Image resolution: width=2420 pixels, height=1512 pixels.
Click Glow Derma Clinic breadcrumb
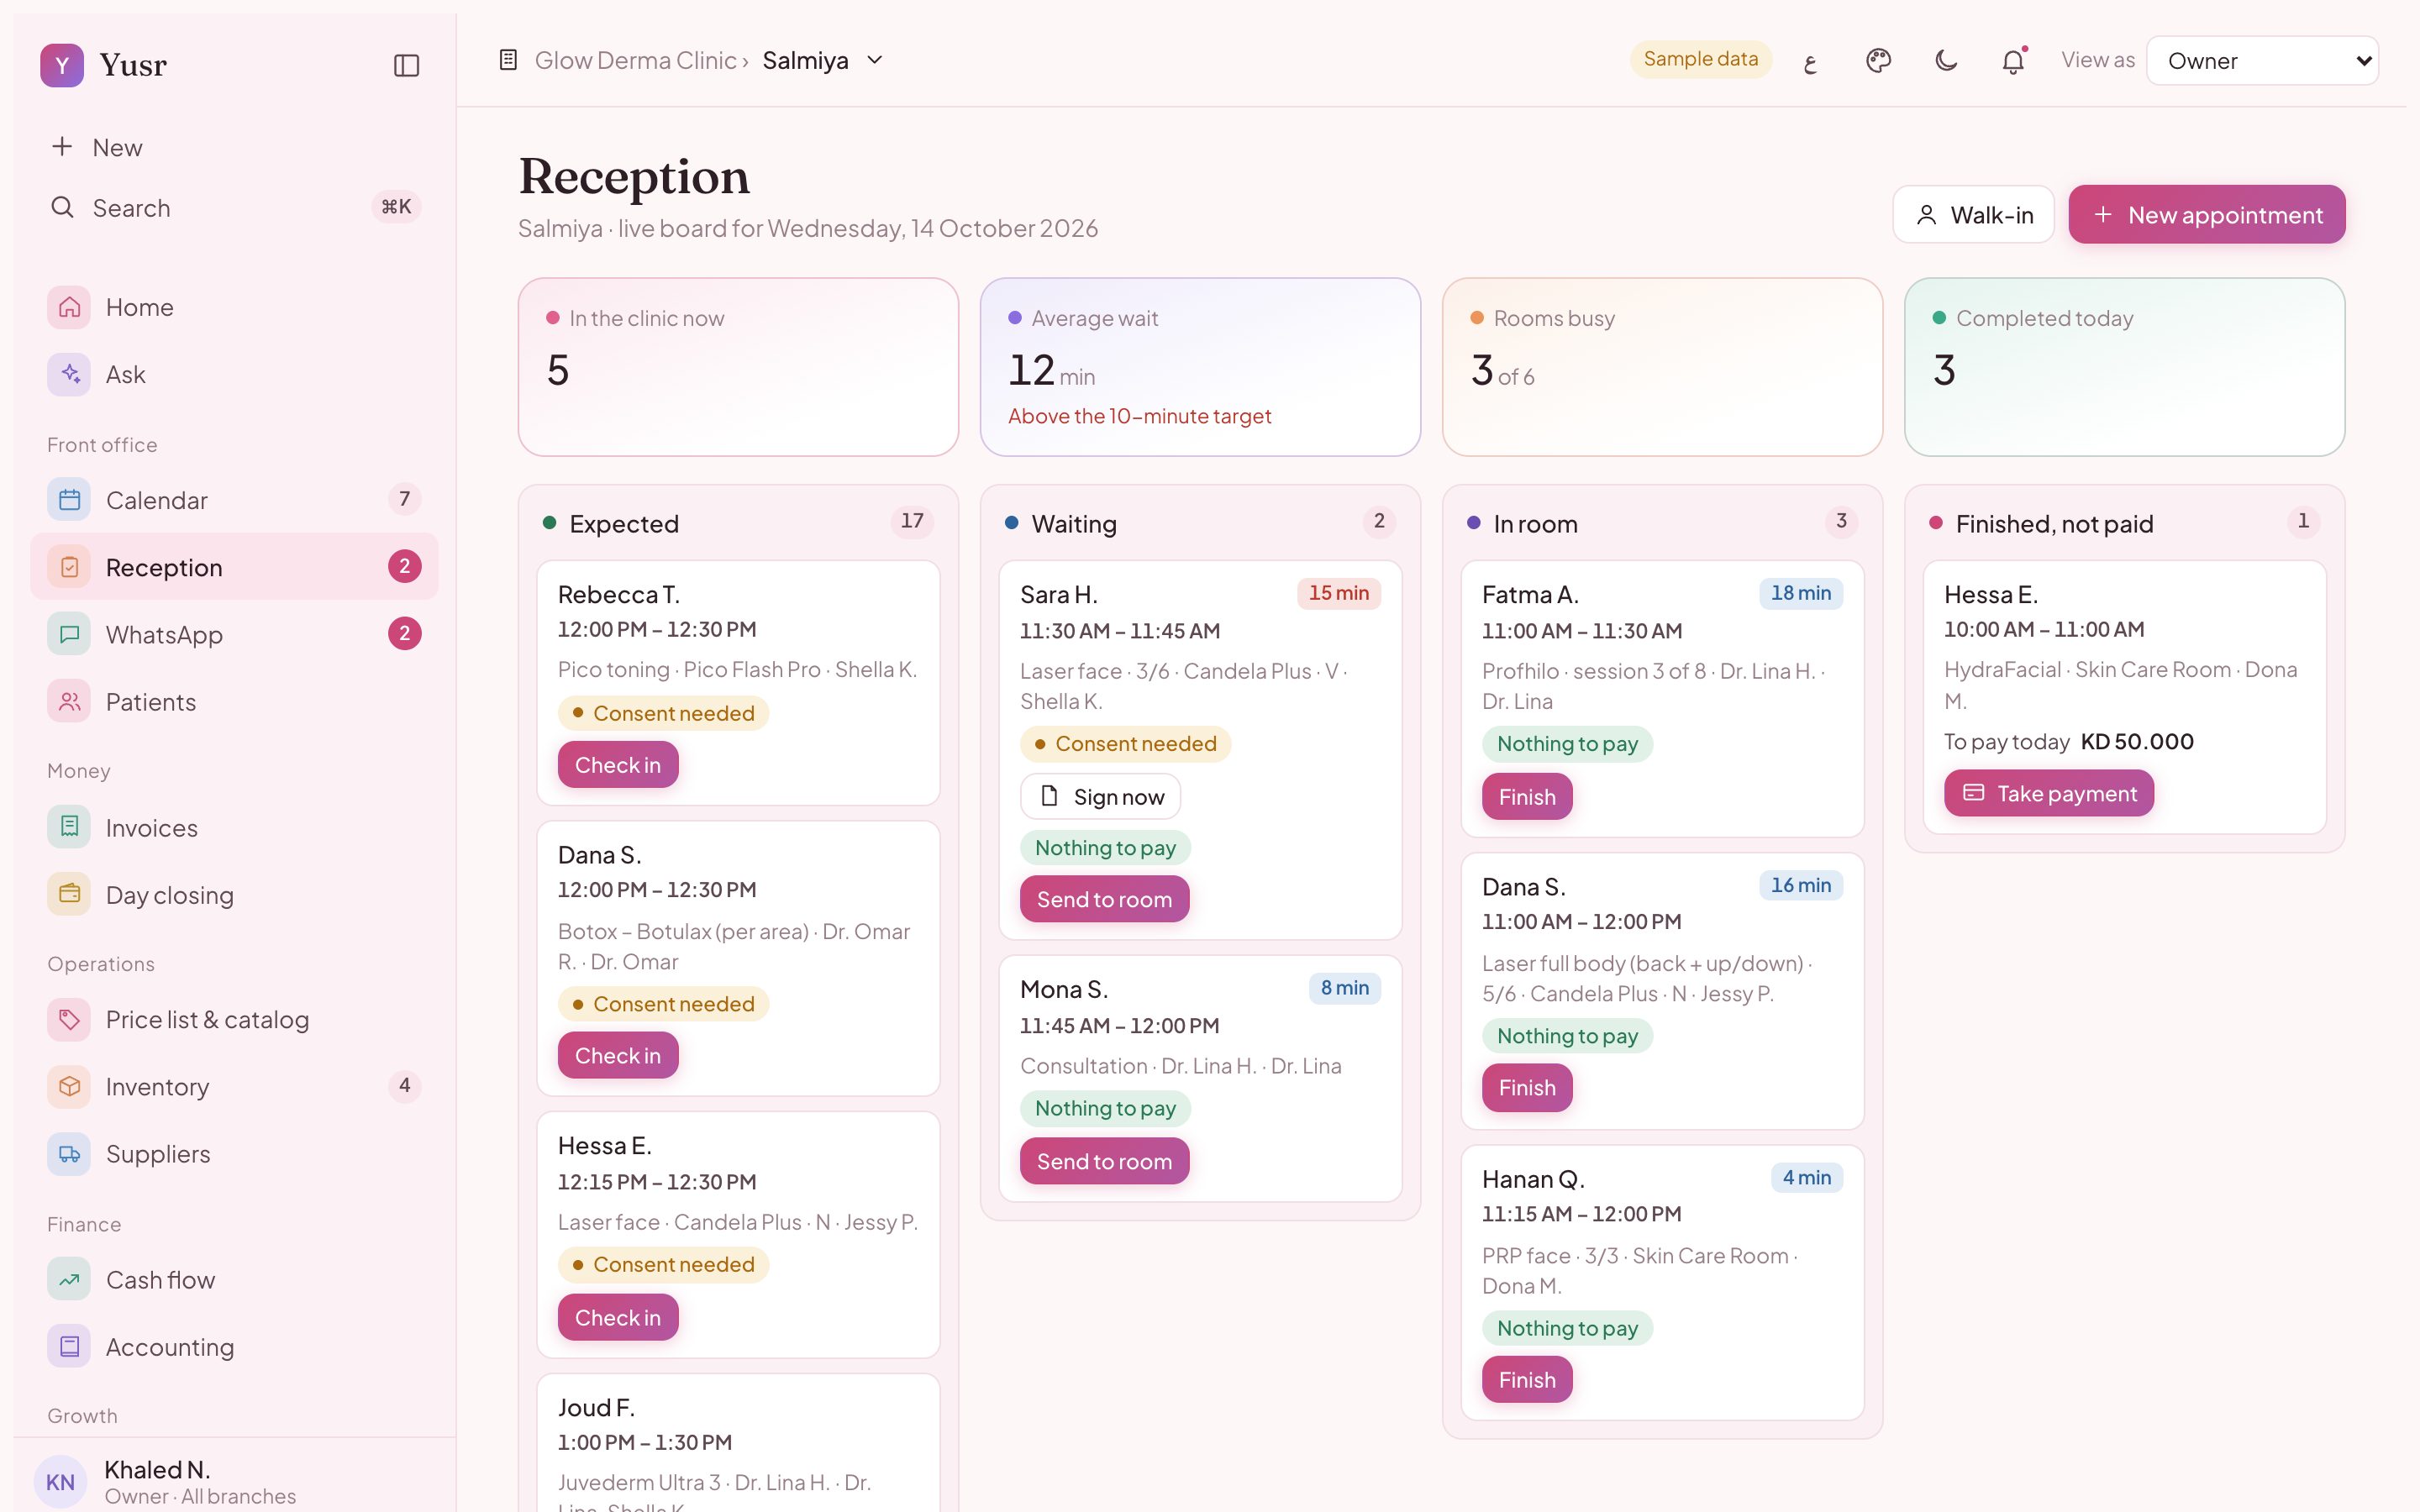635,61
